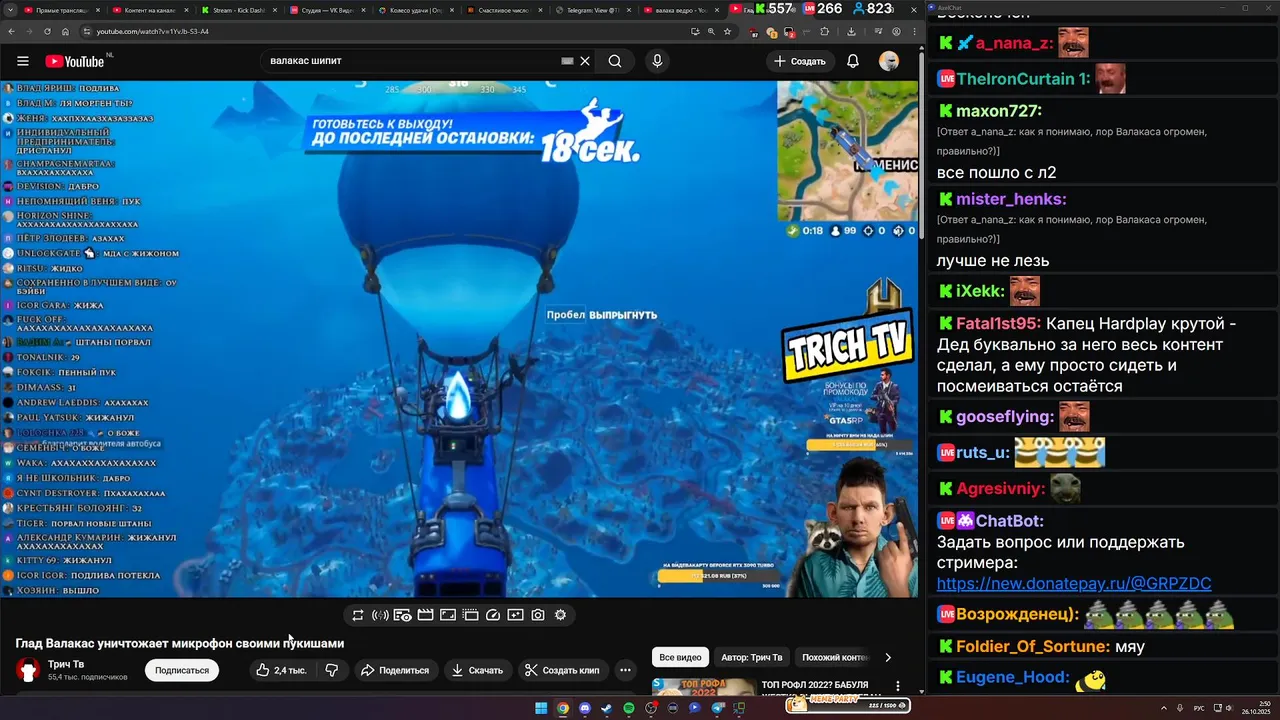Open more actions three-dot menu under video

[625, 670]
